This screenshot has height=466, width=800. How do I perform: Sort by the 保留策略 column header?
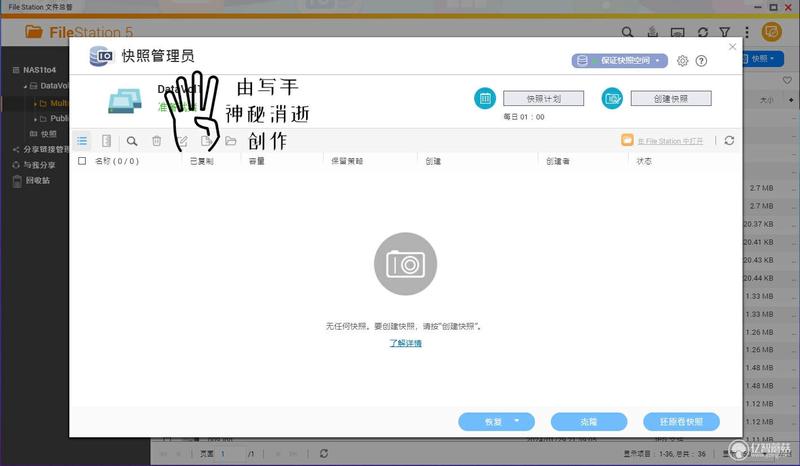[x=347, y=161]
